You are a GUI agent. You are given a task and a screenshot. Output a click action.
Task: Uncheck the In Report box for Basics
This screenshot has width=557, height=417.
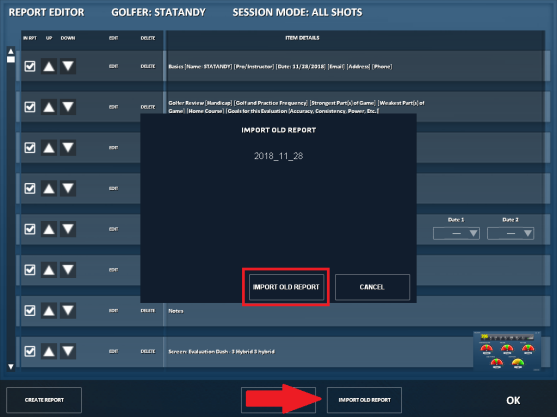point(30,66)
